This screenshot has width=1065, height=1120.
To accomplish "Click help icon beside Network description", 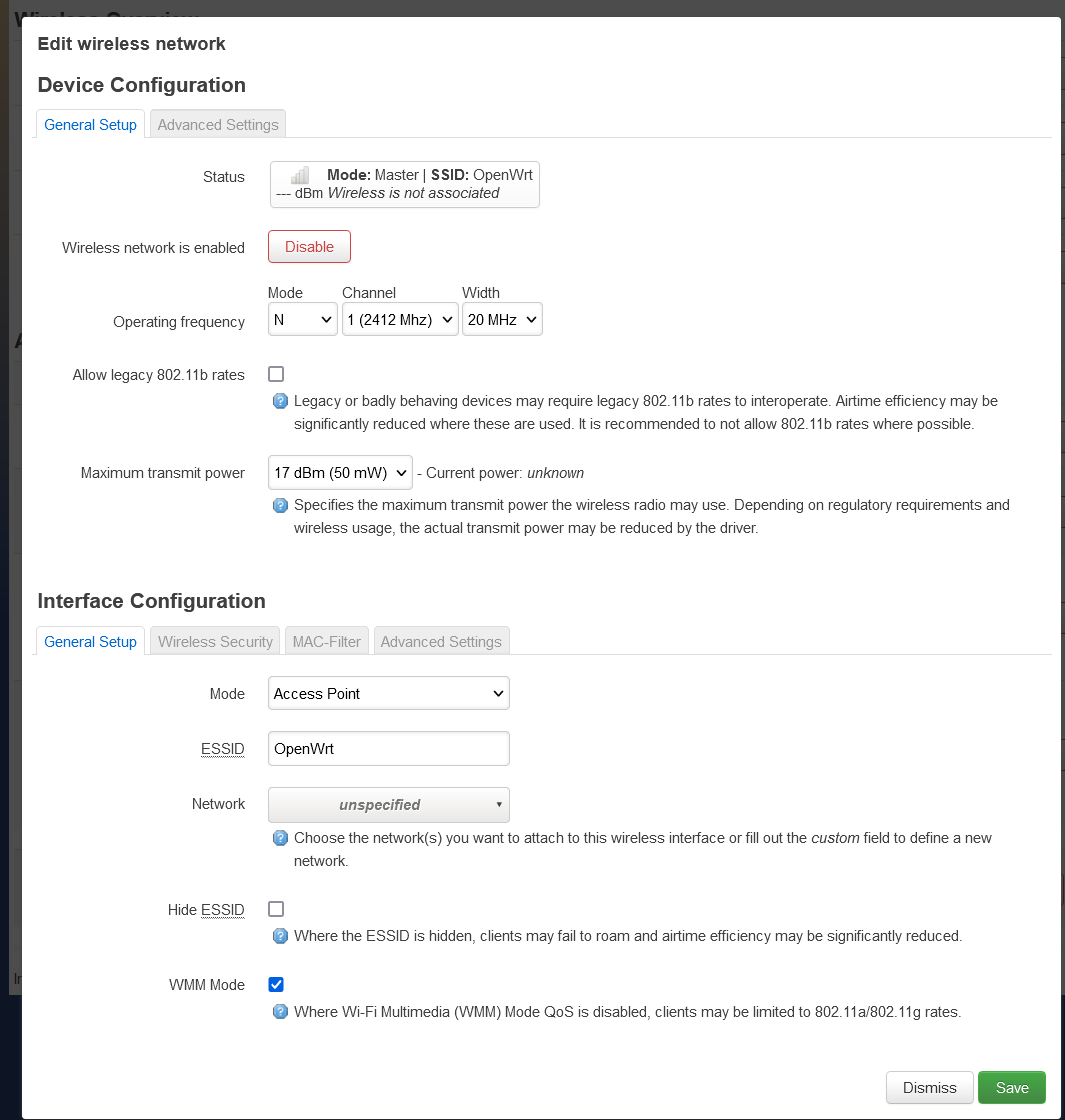I will click(x=281, y=838).
